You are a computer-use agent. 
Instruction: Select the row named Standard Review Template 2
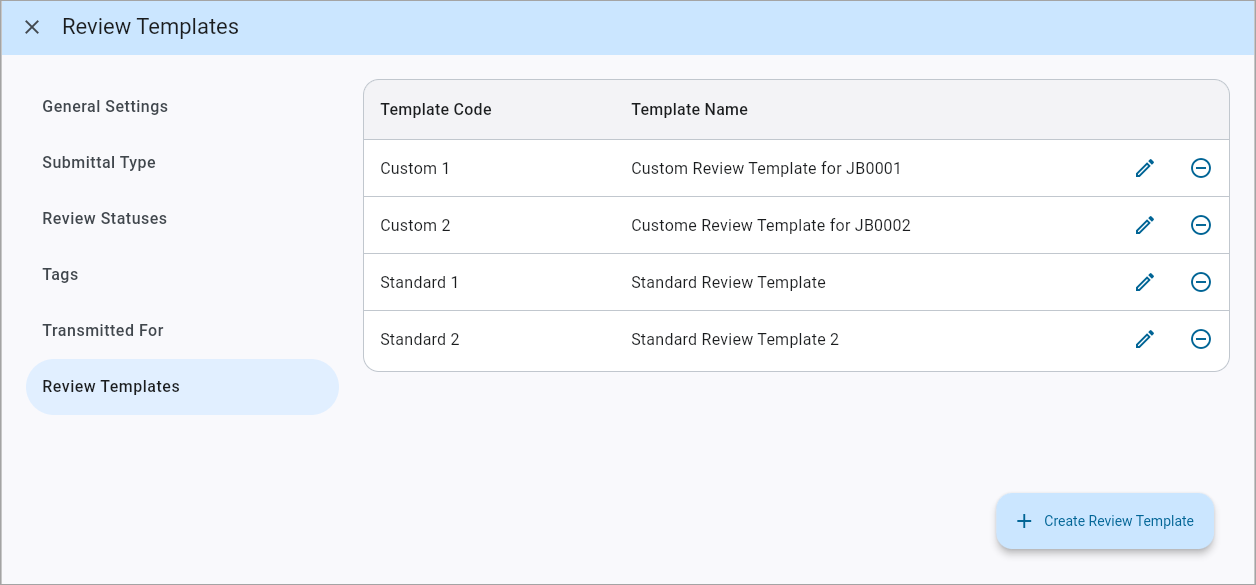tap(735, 339)
